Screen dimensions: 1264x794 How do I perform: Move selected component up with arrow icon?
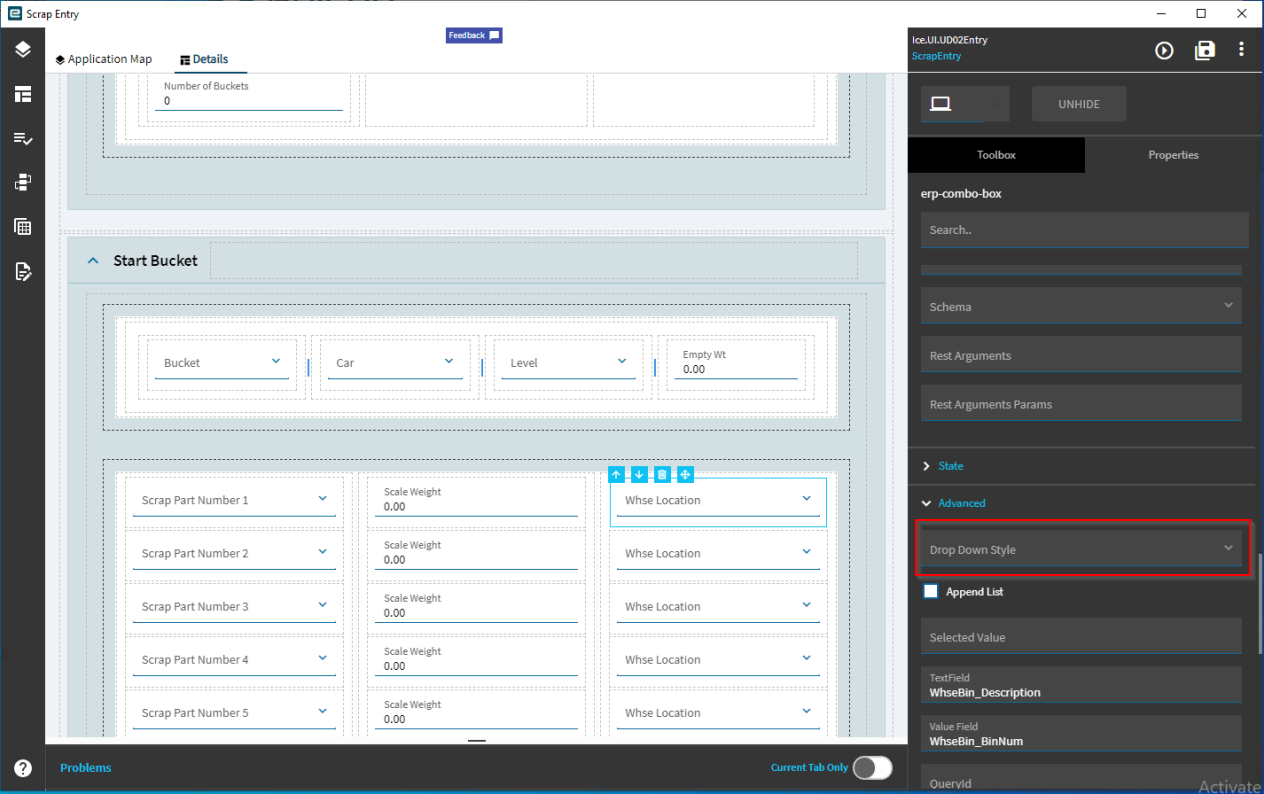616,475
